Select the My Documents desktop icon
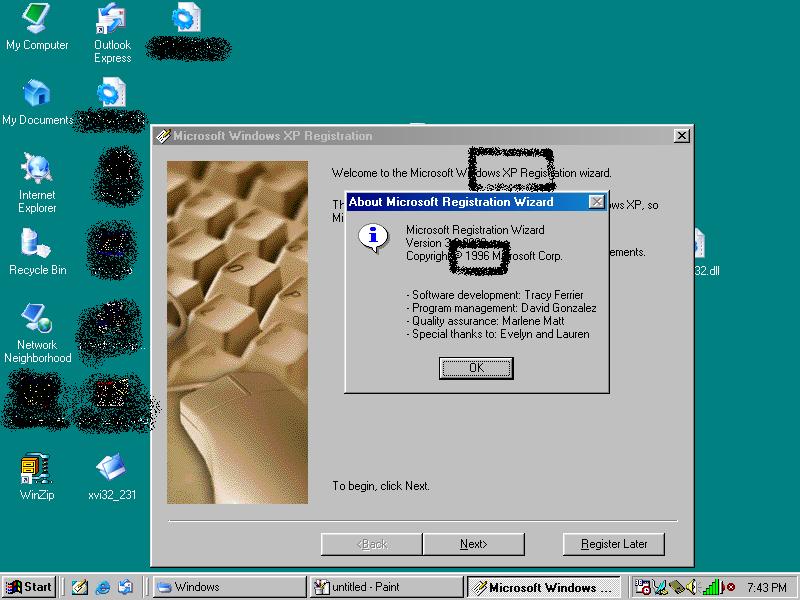800x600 pixels. (37, 102)
